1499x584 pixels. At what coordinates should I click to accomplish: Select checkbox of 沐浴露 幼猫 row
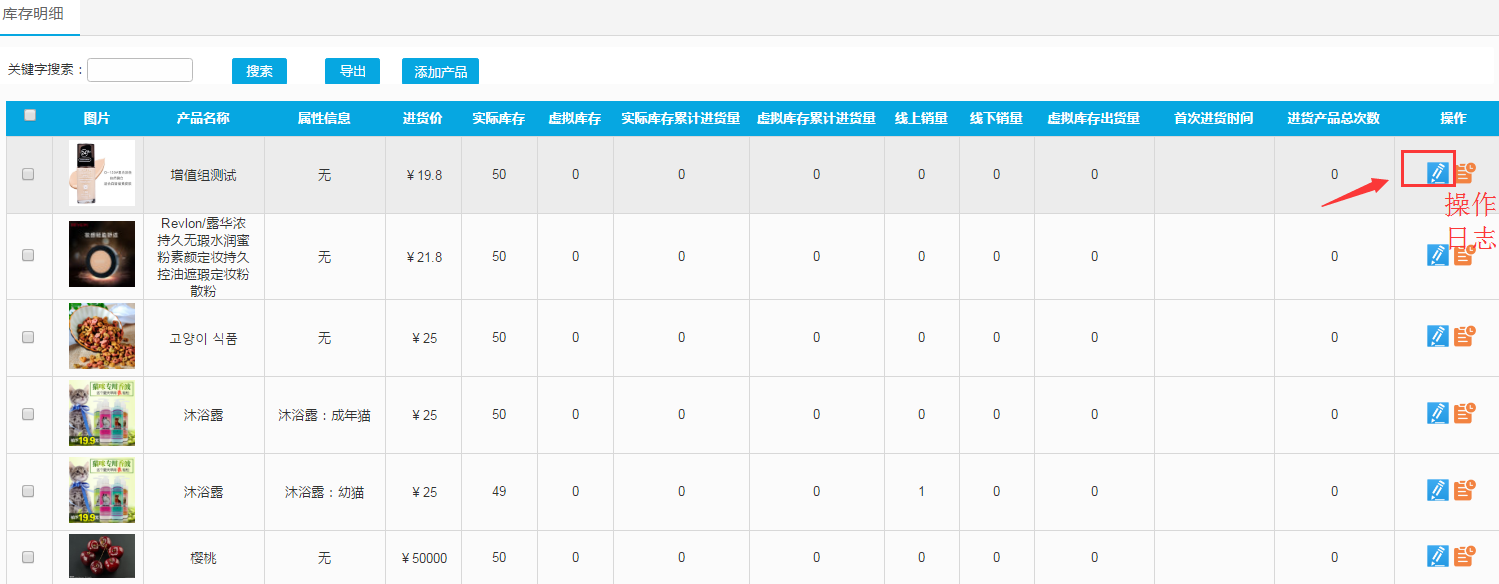tap(28, 491)
